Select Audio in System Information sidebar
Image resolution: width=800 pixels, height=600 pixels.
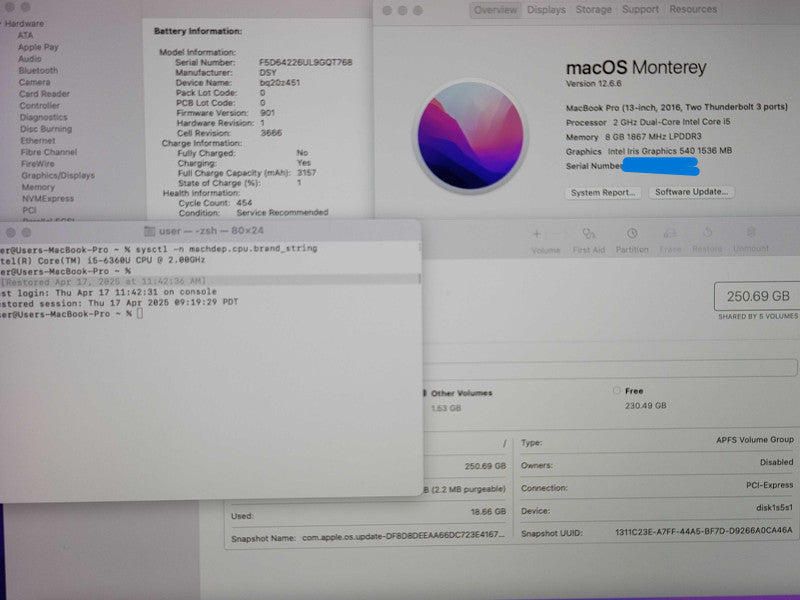click(30, 59)
